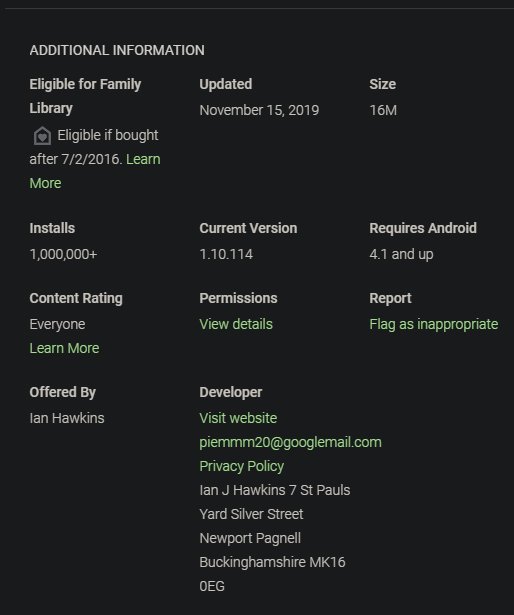This screenshot has width=514, height=615.
Task: Open View details under Permissions
Action: (236, 324)
